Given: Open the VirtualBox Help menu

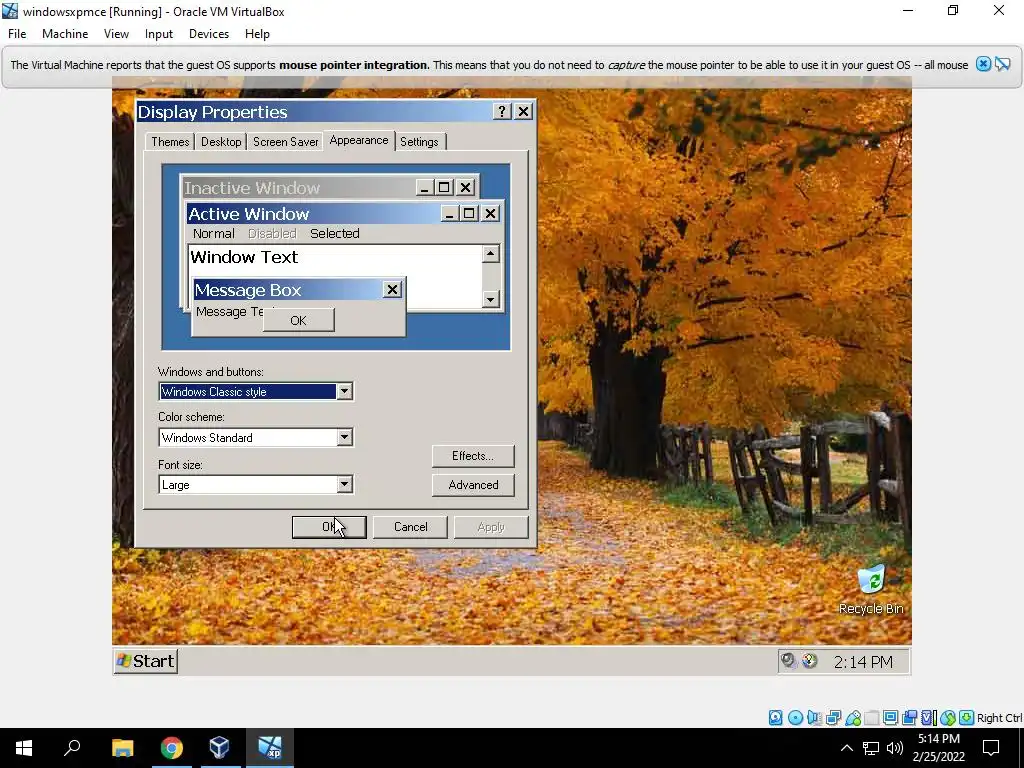Looking at the screenshot, I should coord(257,34).
